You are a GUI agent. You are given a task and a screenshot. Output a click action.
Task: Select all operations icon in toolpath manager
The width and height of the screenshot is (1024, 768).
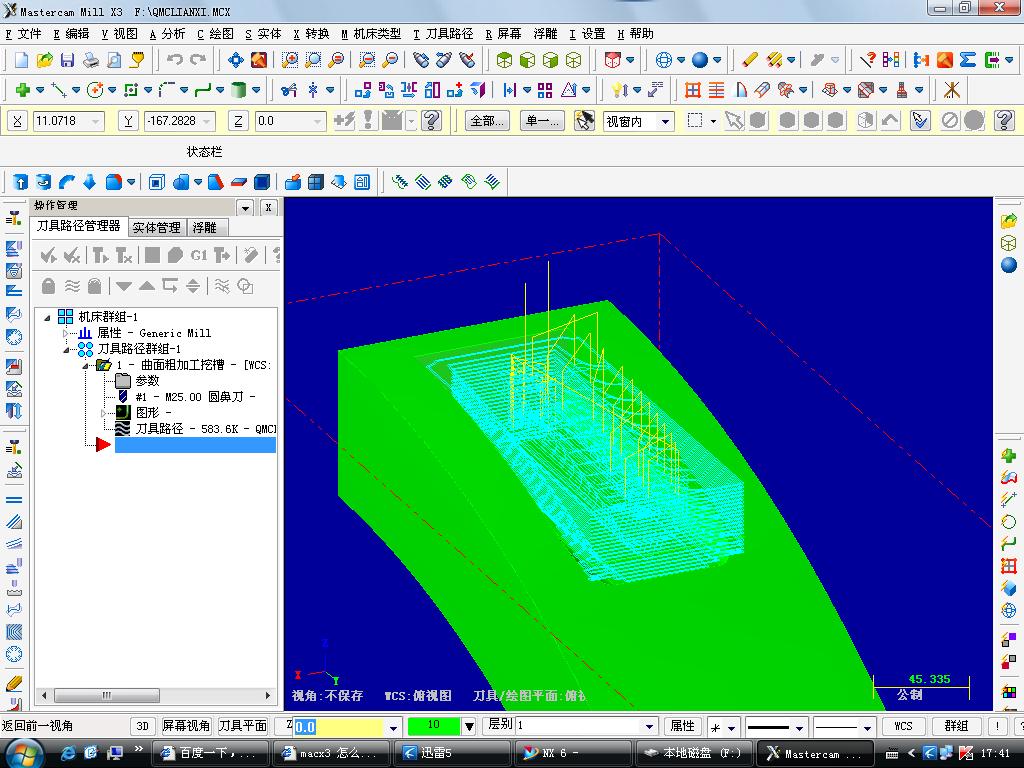[48, 255]
